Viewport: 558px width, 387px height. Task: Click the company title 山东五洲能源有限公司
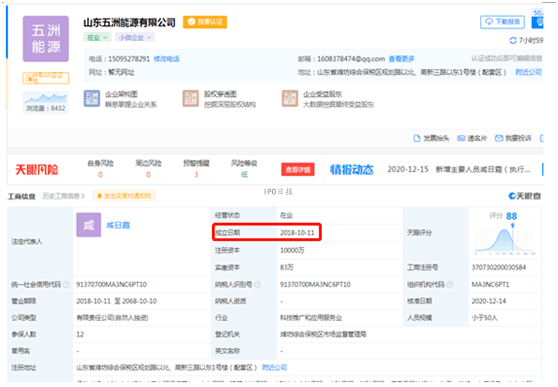(x=130, y=22)
